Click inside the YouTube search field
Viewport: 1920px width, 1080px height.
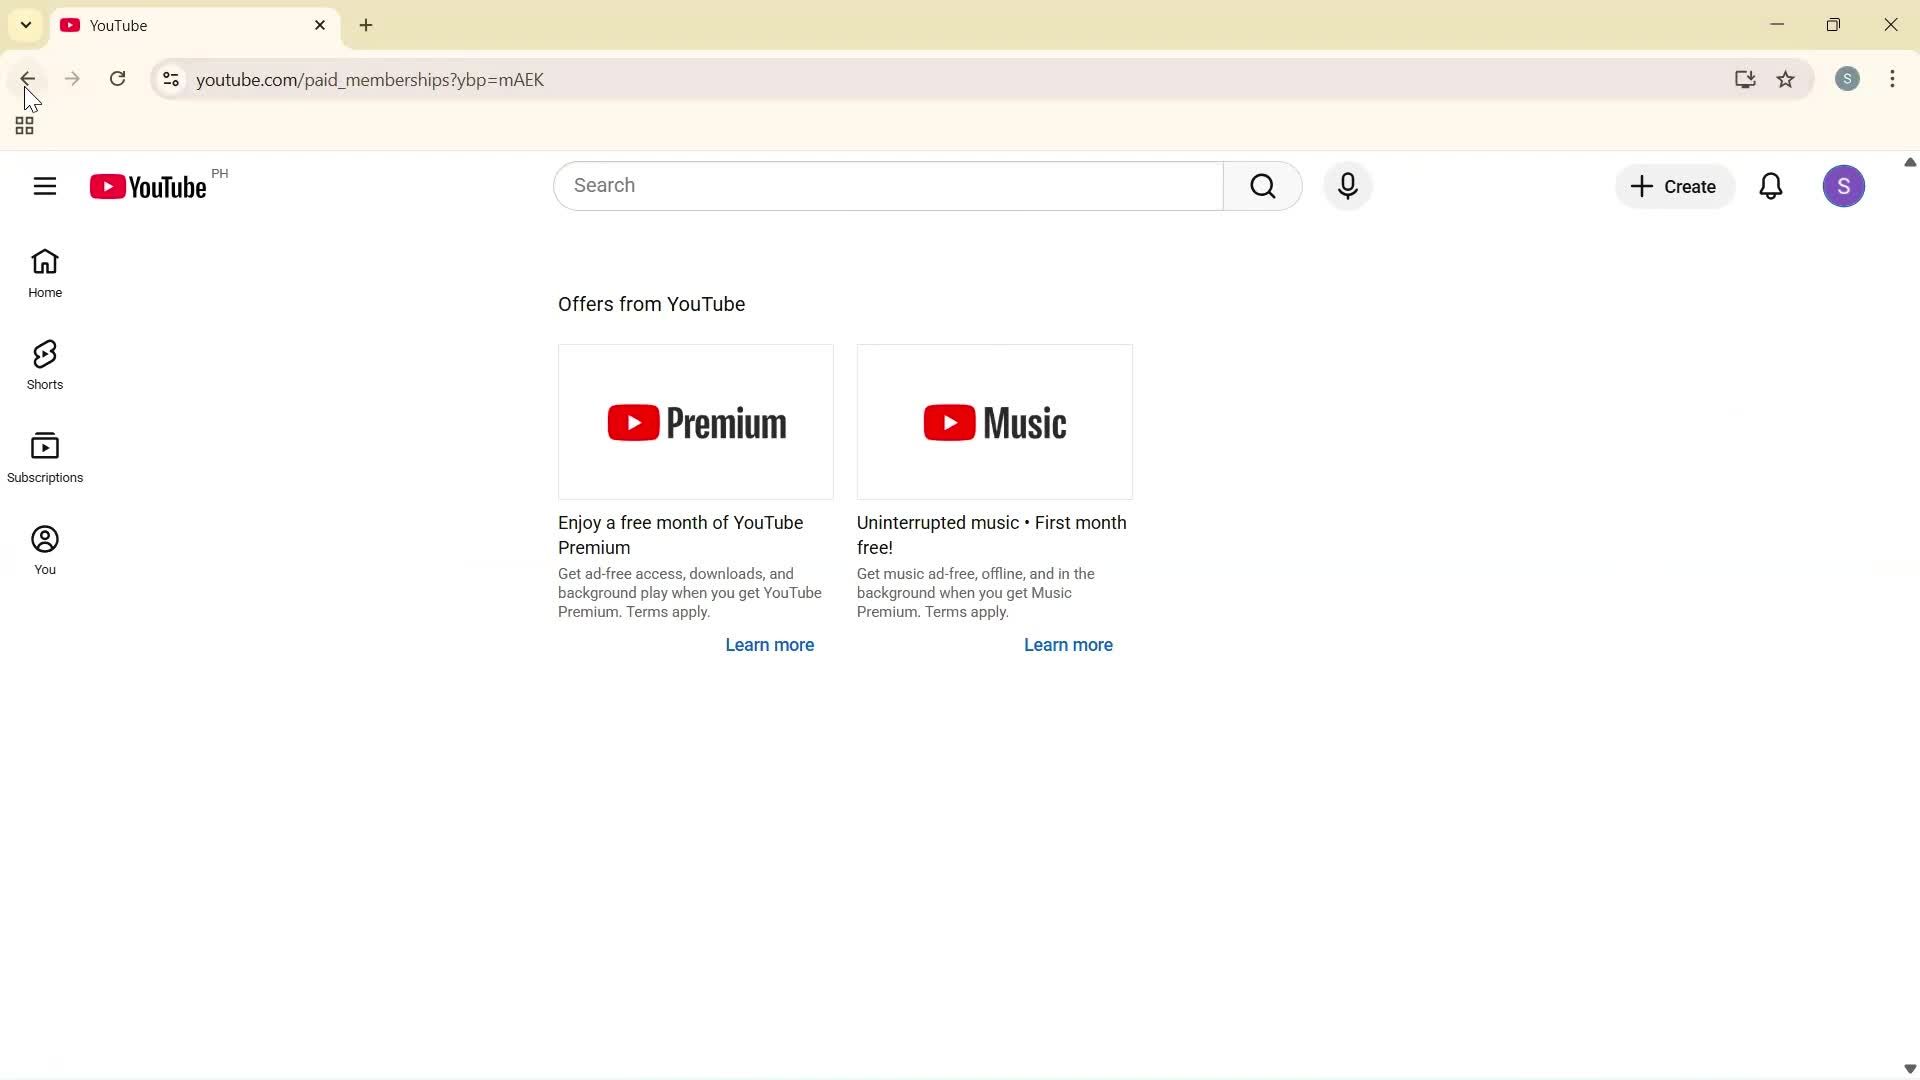click(x=880, y=185)
